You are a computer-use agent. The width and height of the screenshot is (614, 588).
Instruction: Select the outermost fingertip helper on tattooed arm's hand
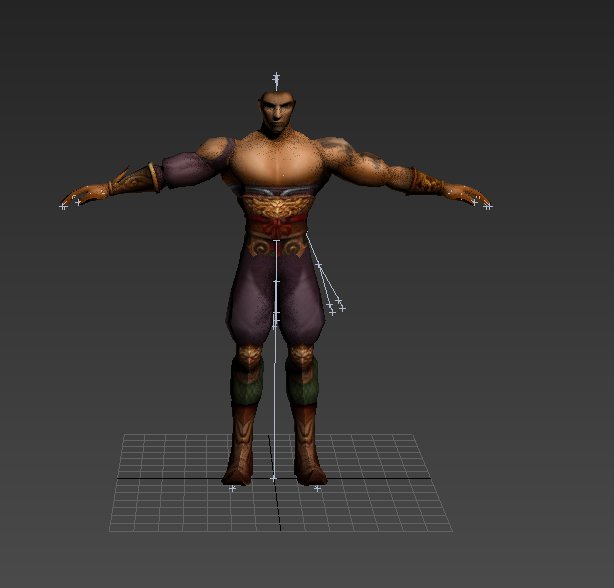tap(488, 206)
